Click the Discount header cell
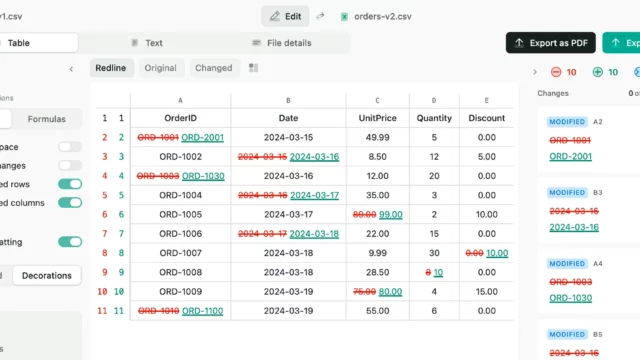Viewport: 640px width, 360px height. point(487,118)
